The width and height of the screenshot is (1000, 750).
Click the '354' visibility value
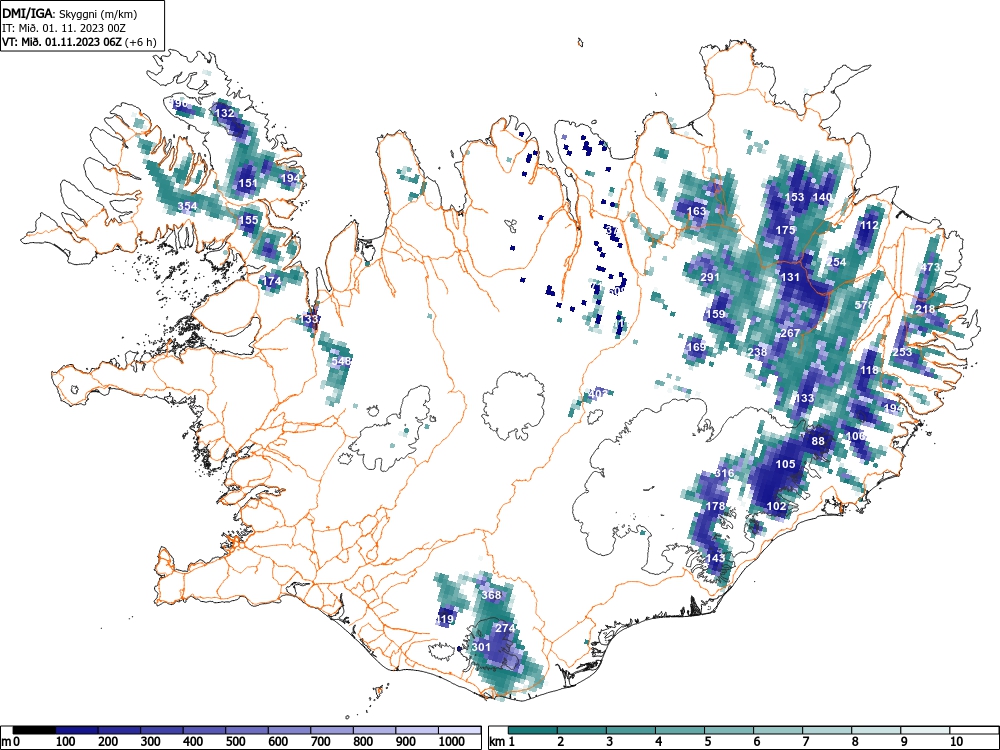coord(187,206)
